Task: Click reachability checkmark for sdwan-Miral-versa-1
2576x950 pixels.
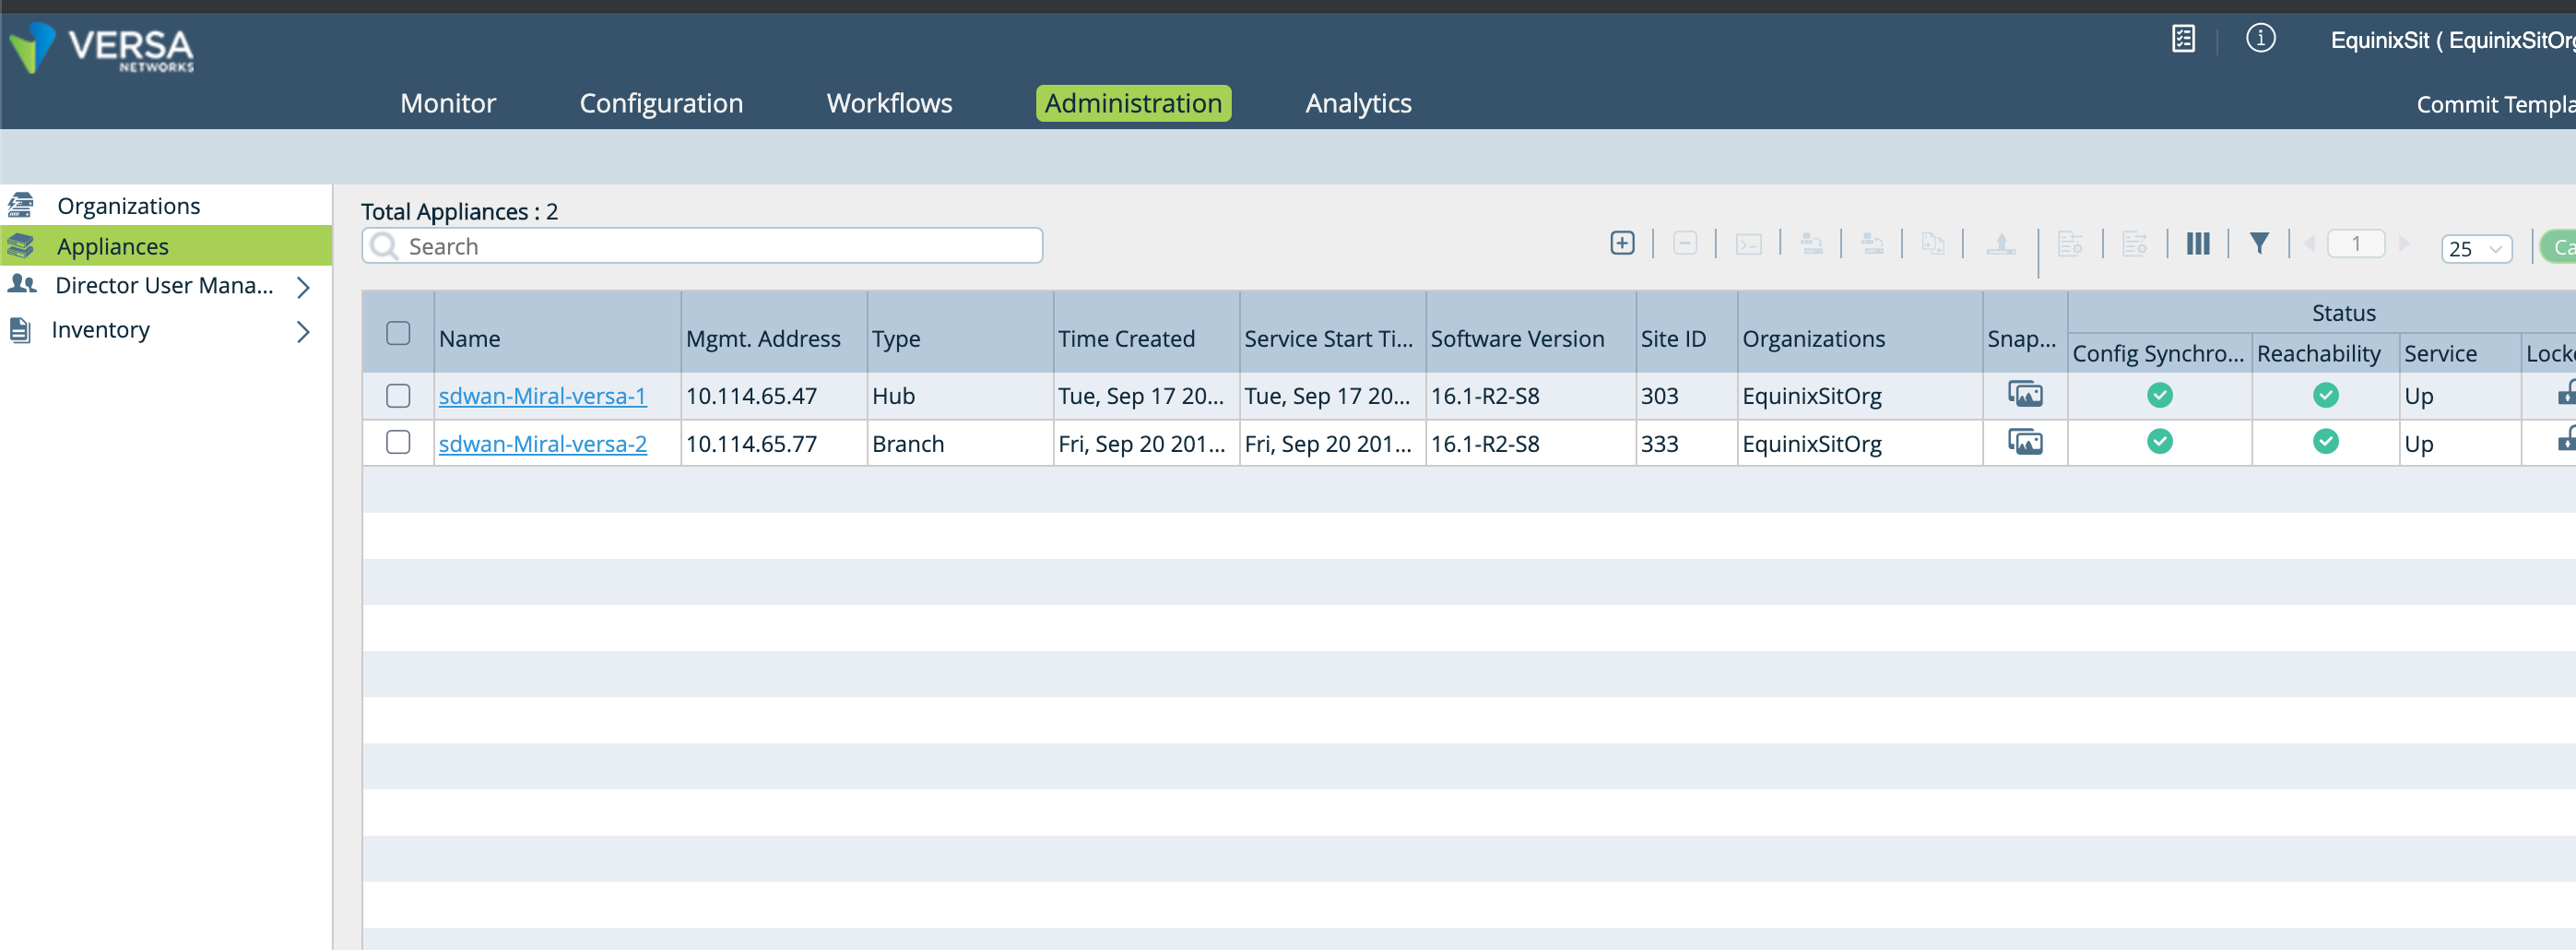Action: [x=2325, y=395]
